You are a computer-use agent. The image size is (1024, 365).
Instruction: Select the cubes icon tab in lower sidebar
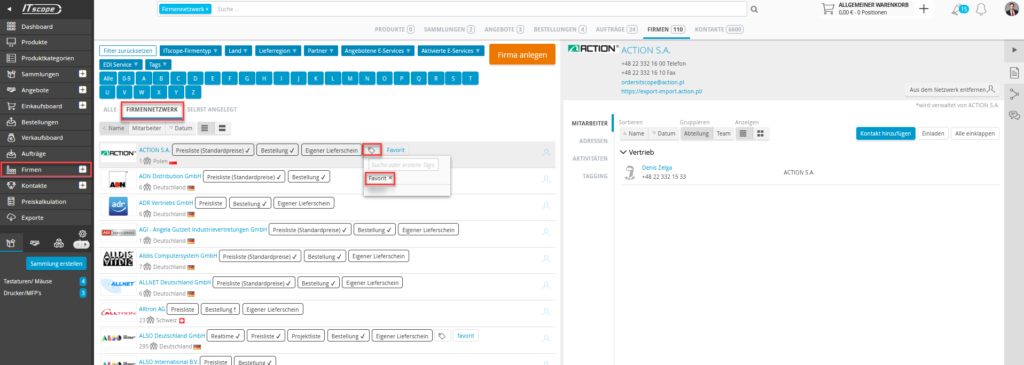pyautogui.click(x=59, y=243)
